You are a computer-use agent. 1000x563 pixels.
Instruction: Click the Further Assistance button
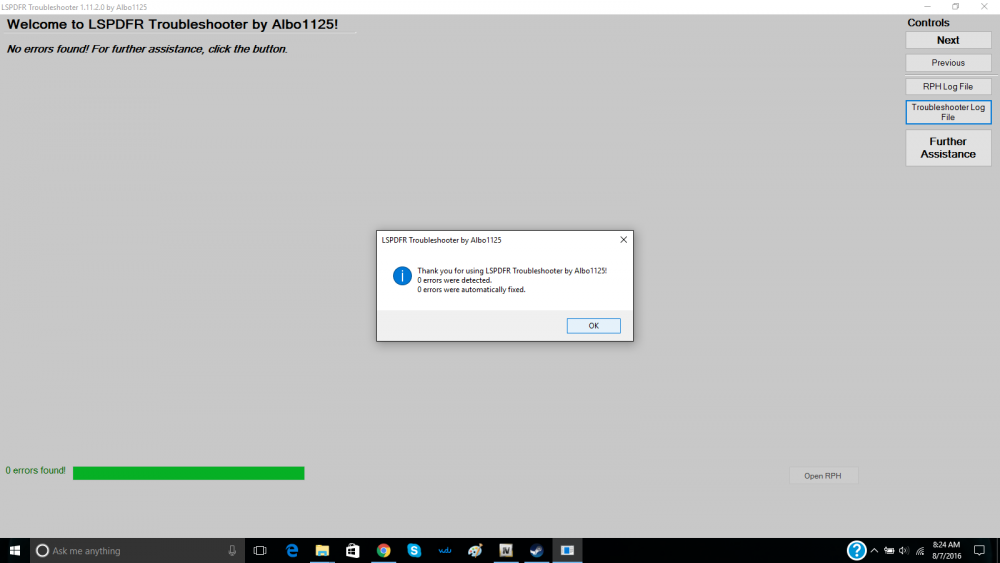948,148
